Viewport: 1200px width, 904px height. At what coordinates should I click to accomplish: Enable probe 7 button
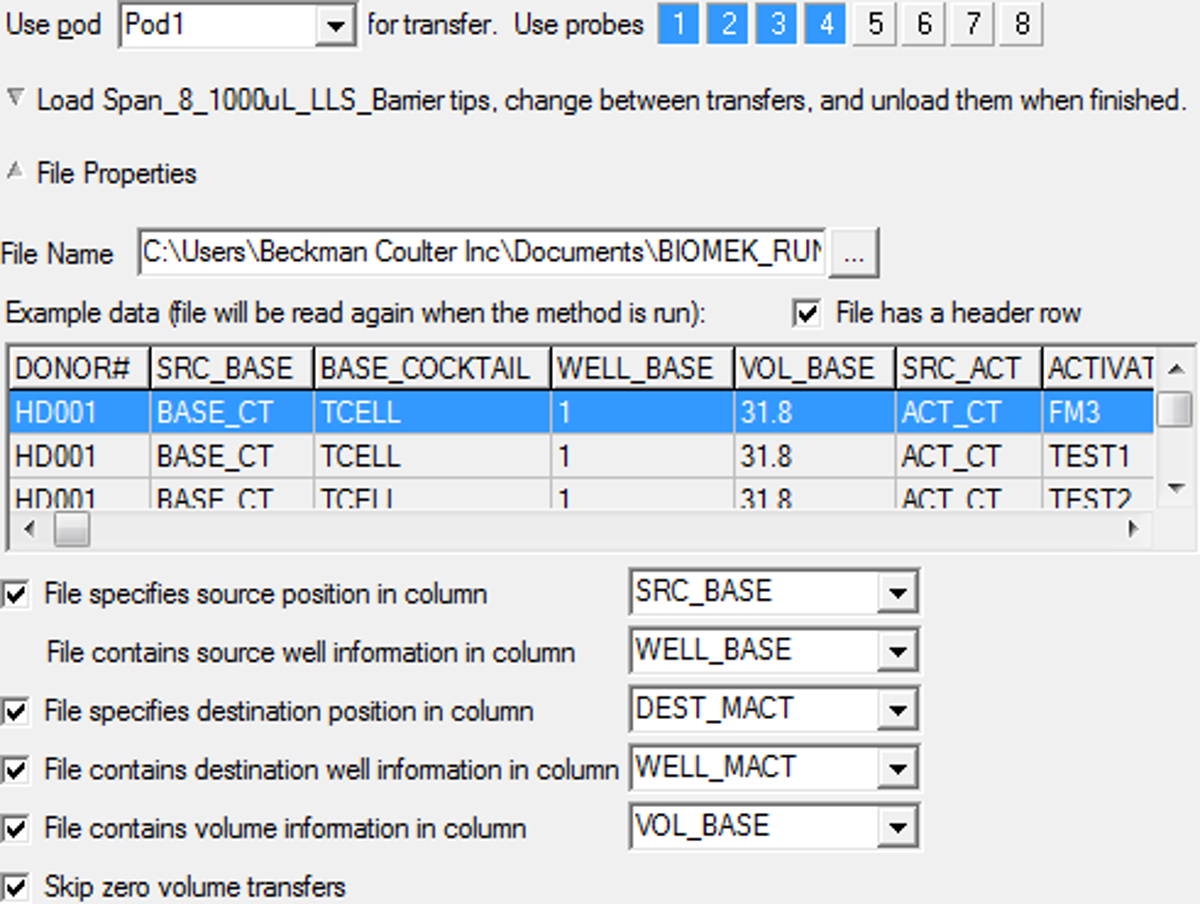coord(972,24)
